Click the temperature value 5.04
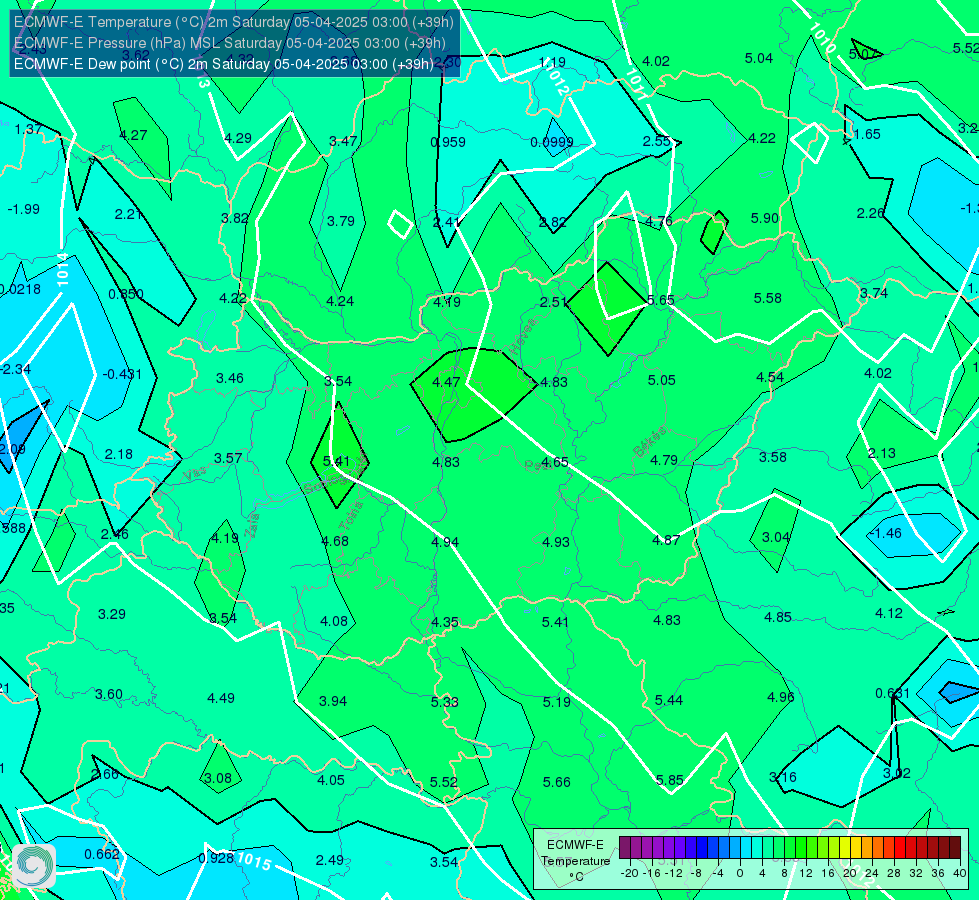The image size is (979, 900). (759, 58)
